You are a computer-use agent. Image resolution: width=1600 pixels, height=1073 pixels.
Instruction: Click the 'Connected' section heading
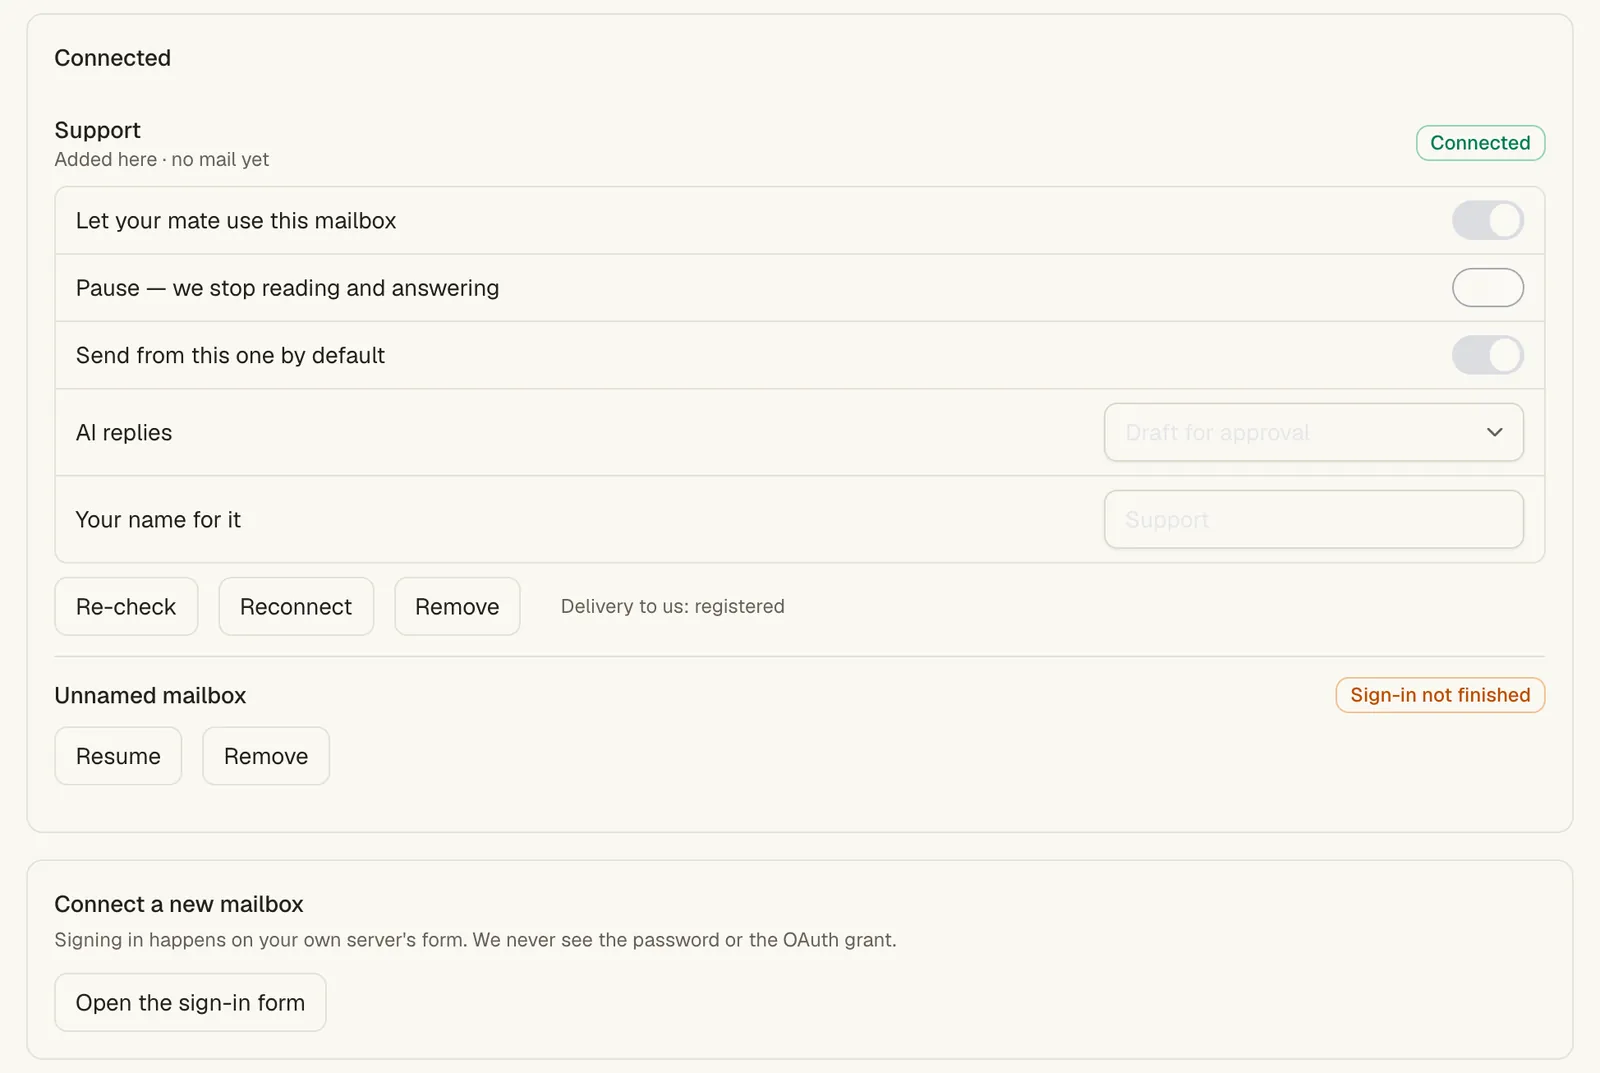click(113, 58)
